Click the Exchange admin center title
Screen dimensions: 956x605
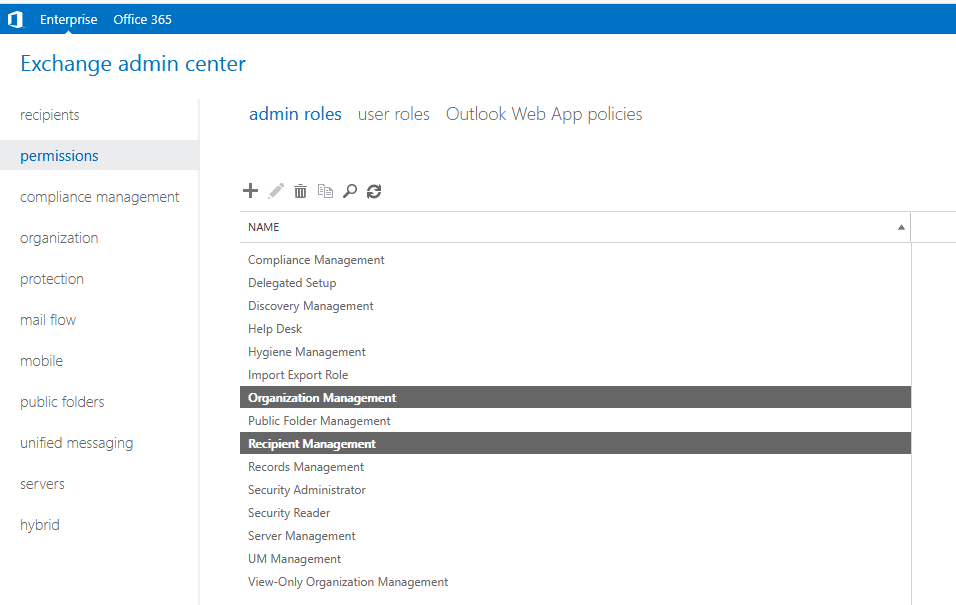[x=133, y=63]
